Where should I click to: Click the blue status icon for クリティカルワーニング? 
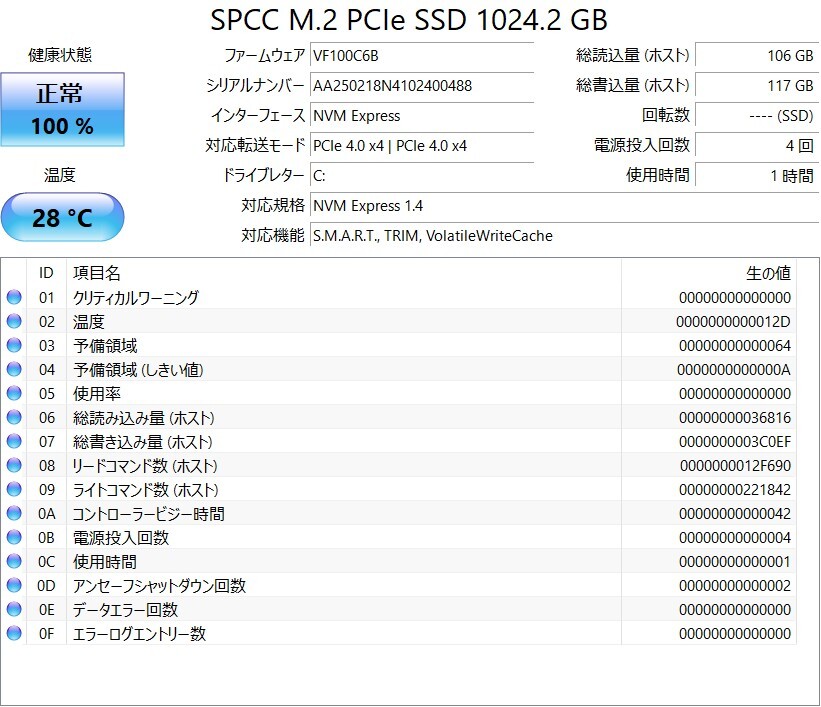[x=14, y=297]
